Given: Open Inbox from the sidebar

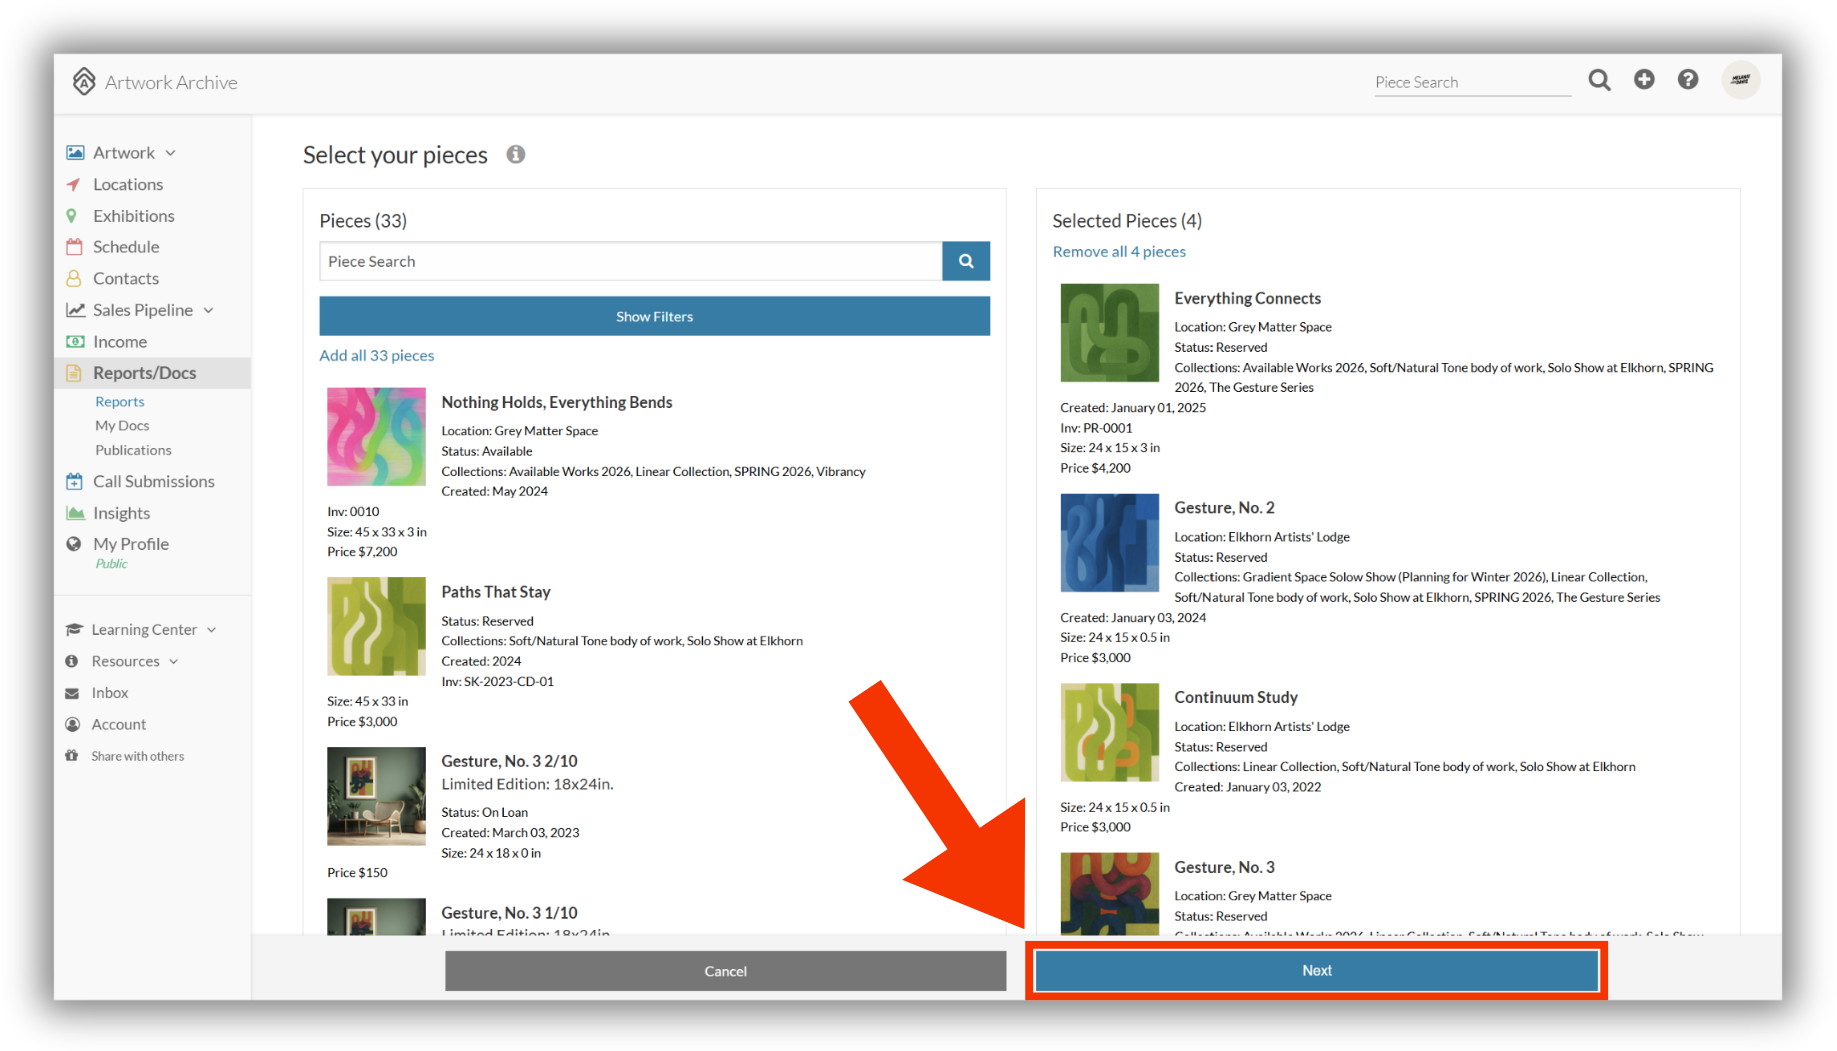Looking at the screenshot, I should pyautogui.click(x=110, y=693).
